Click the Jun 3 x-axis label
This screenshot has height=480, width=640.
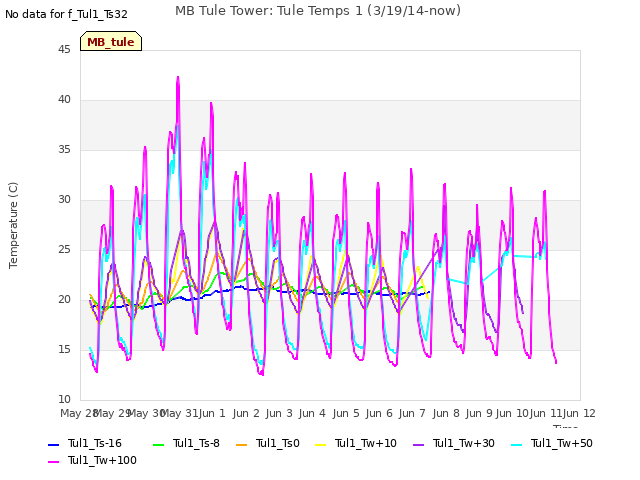tap(279, 414)
